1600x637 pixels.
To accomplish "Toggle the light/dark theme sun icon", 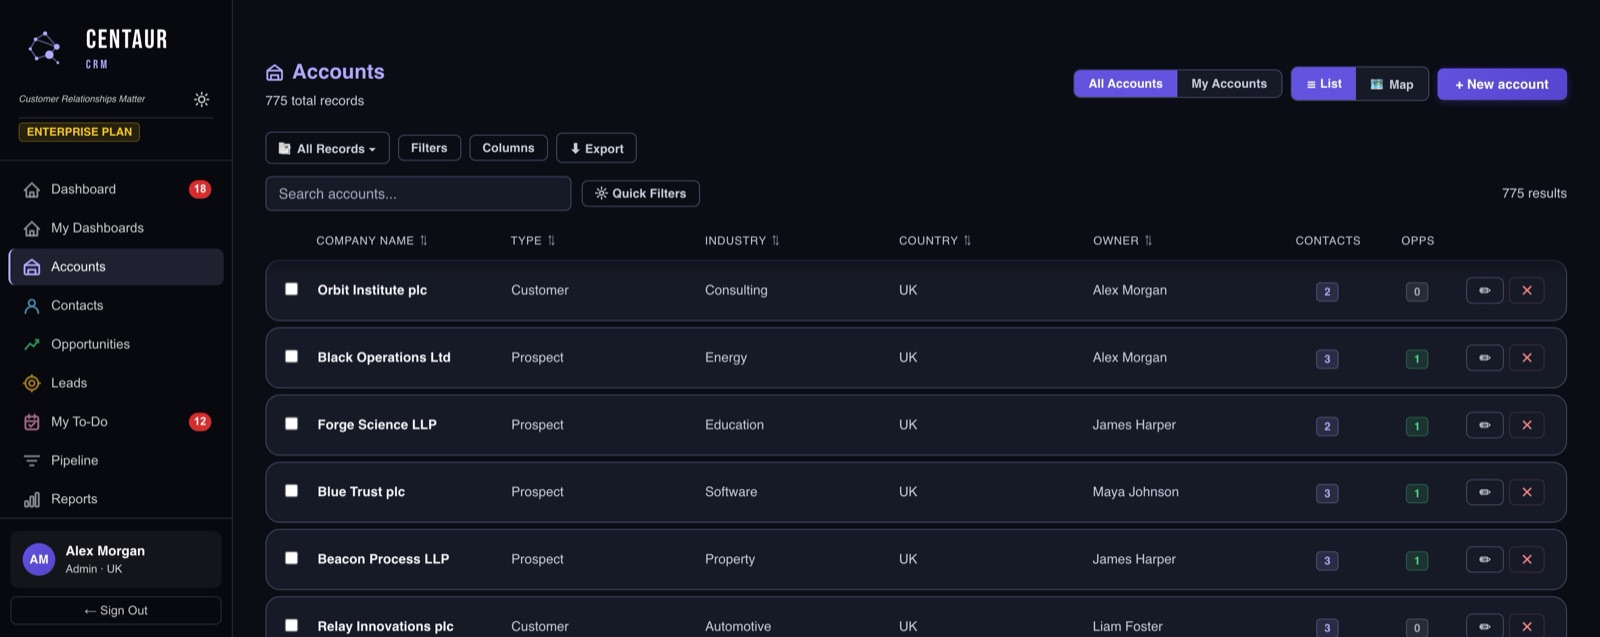I will (202, 99).
